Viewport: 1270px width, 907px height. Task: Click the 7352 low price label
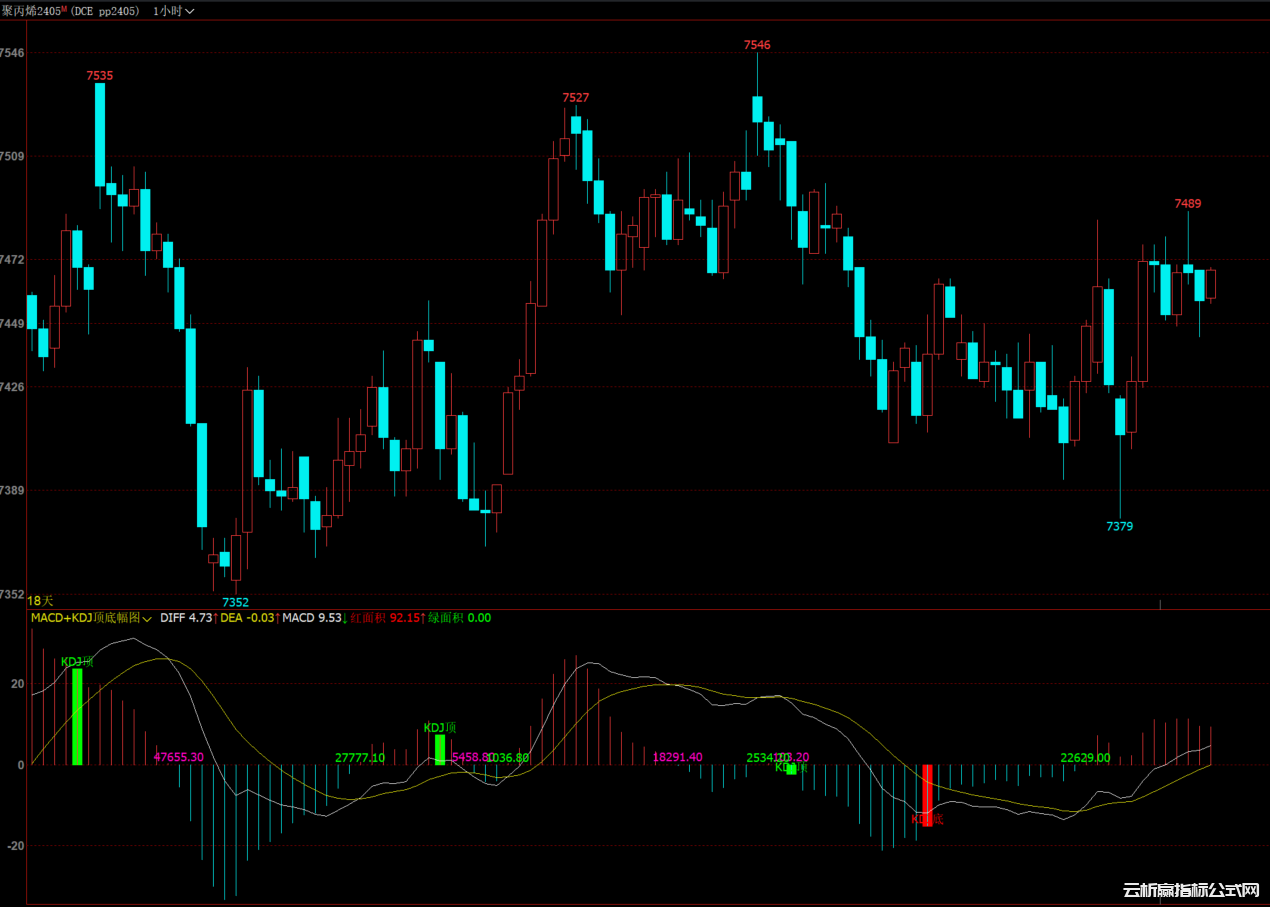pyautogui.click(x=235, y=602)
